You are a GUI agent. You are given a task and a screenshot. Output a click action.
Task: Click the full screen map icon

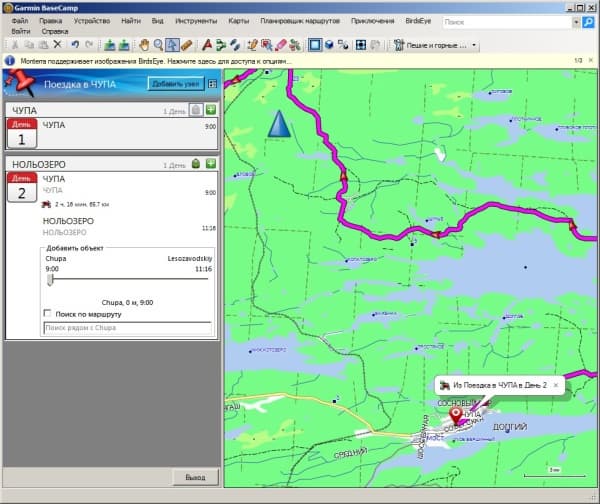coord(361,45)
